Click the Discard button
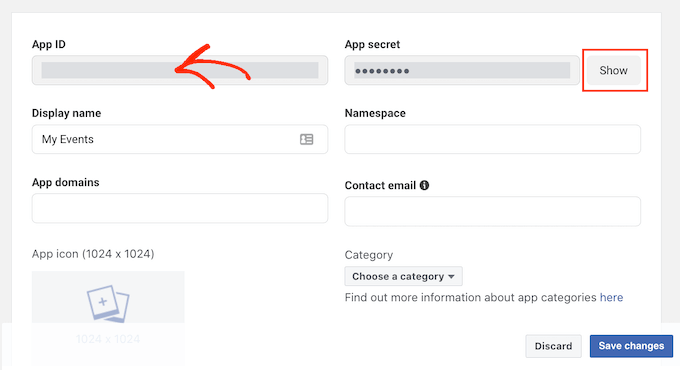 pyautogui.click(x=553, y=346)
